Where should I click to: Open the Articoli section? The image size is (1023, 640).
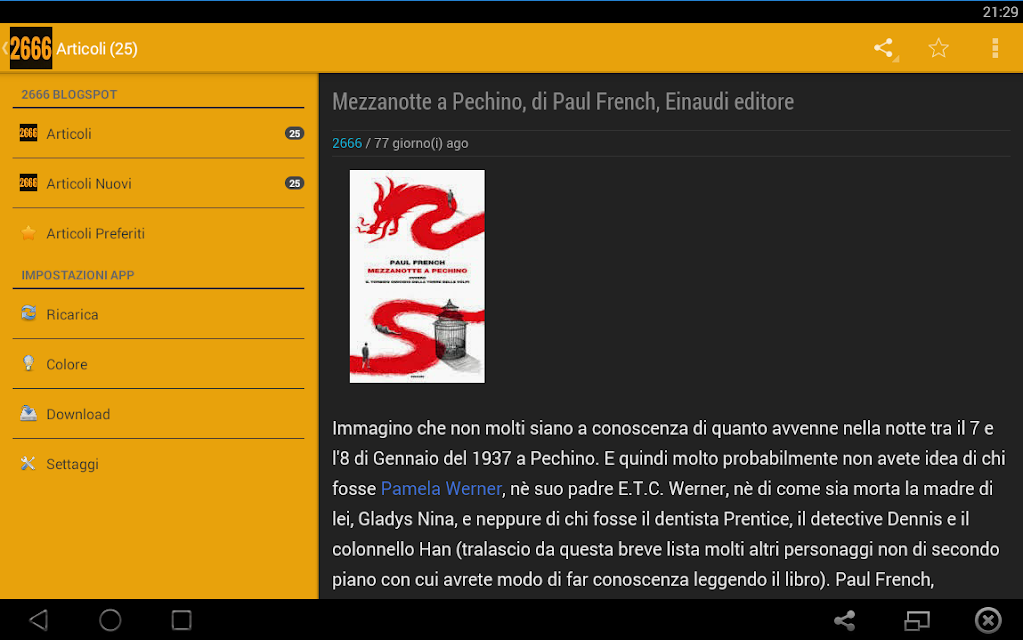pos(159,133)
